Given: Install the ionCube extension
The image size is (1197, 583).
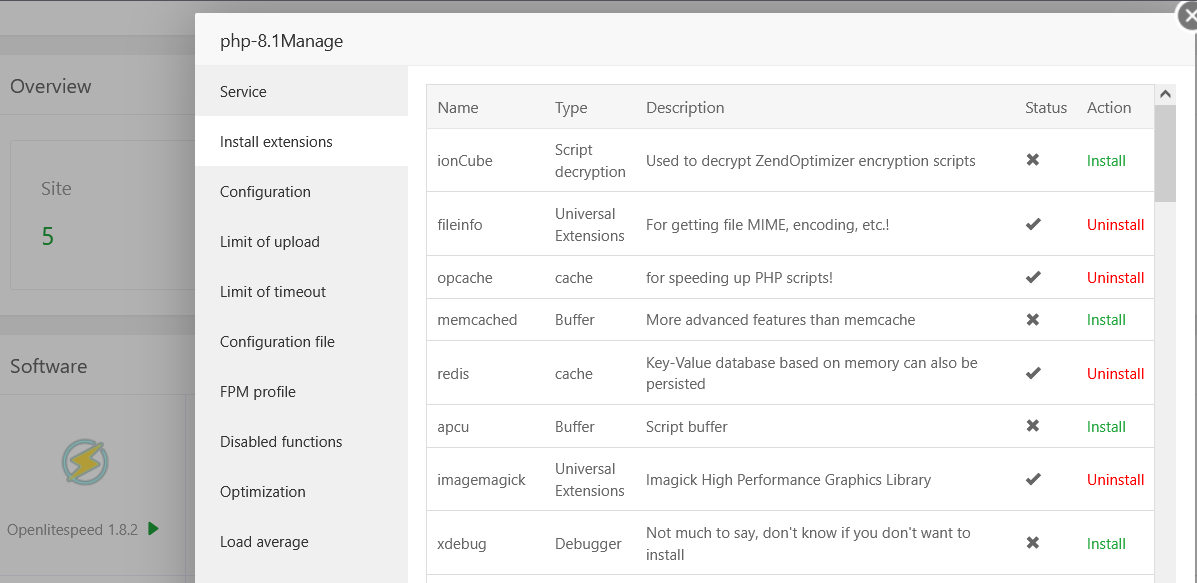Looking at the screenshot, I should [1106, 160].
